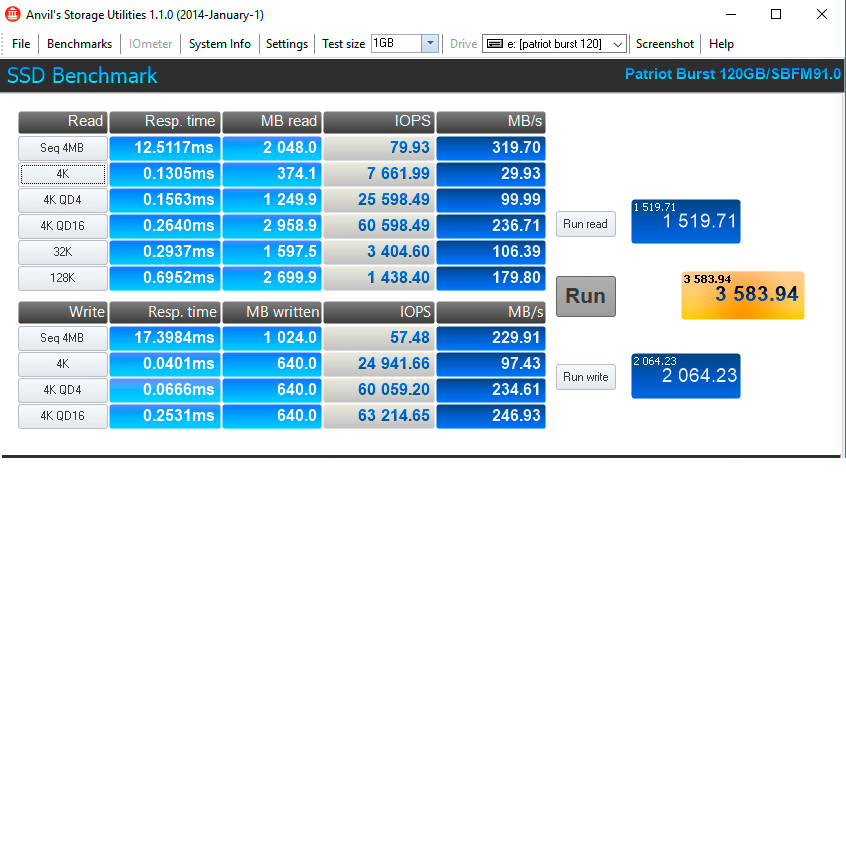Viewport: 846px width, 842px height.
Task: Click the drive icon in Drive selector
Action: click(x=495, y=44)
